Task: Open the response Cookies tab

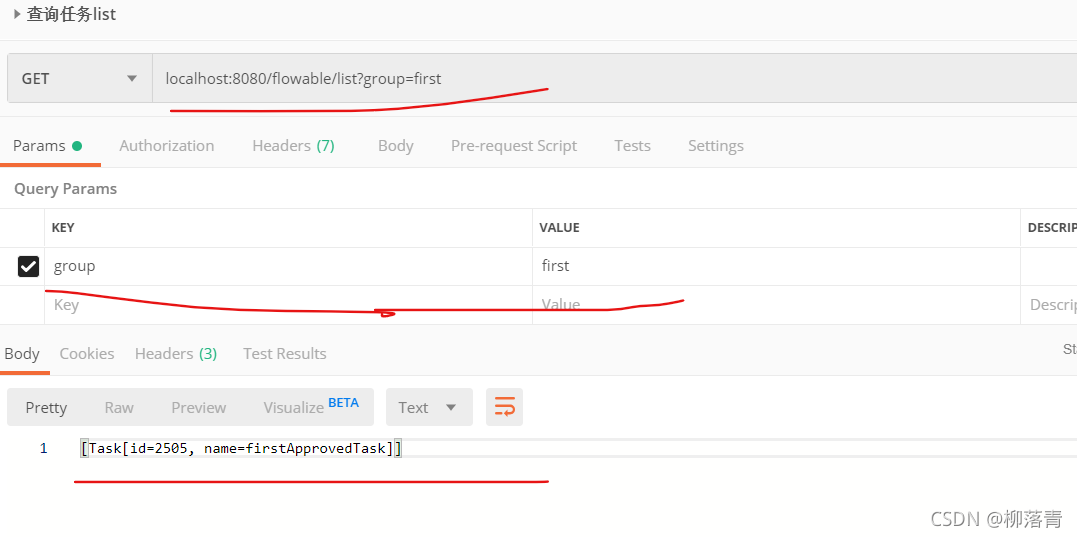Action: point(87,354)
